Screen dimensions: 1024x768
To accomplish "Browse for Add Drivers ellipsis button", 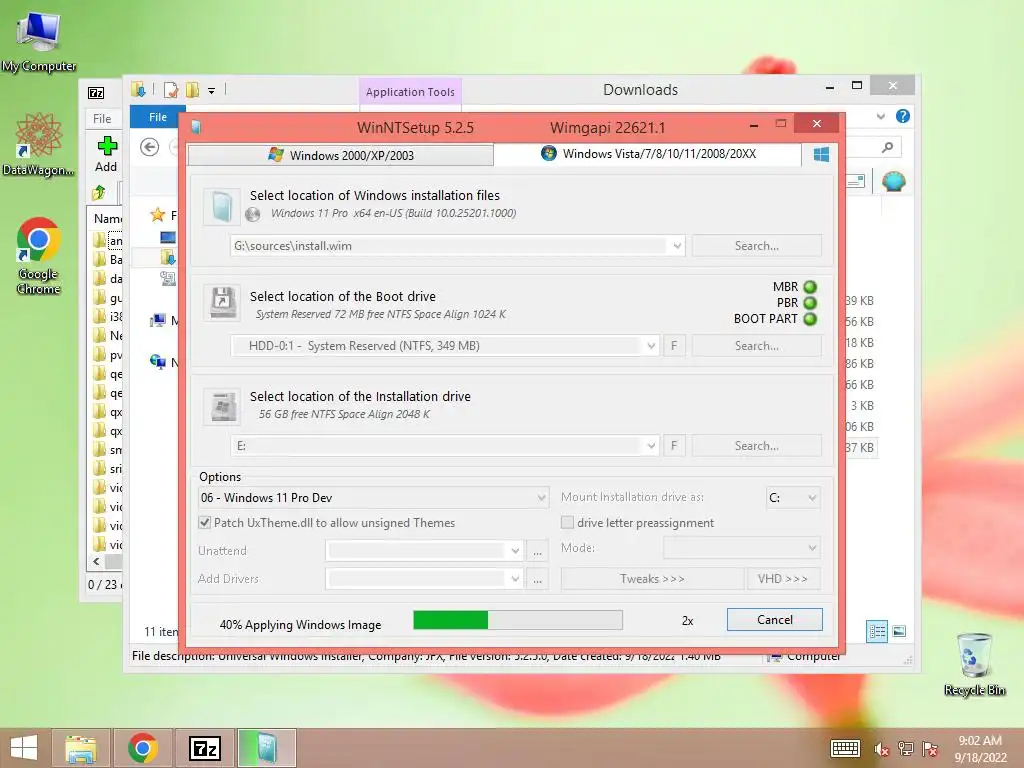I will (x=537, y=579).
